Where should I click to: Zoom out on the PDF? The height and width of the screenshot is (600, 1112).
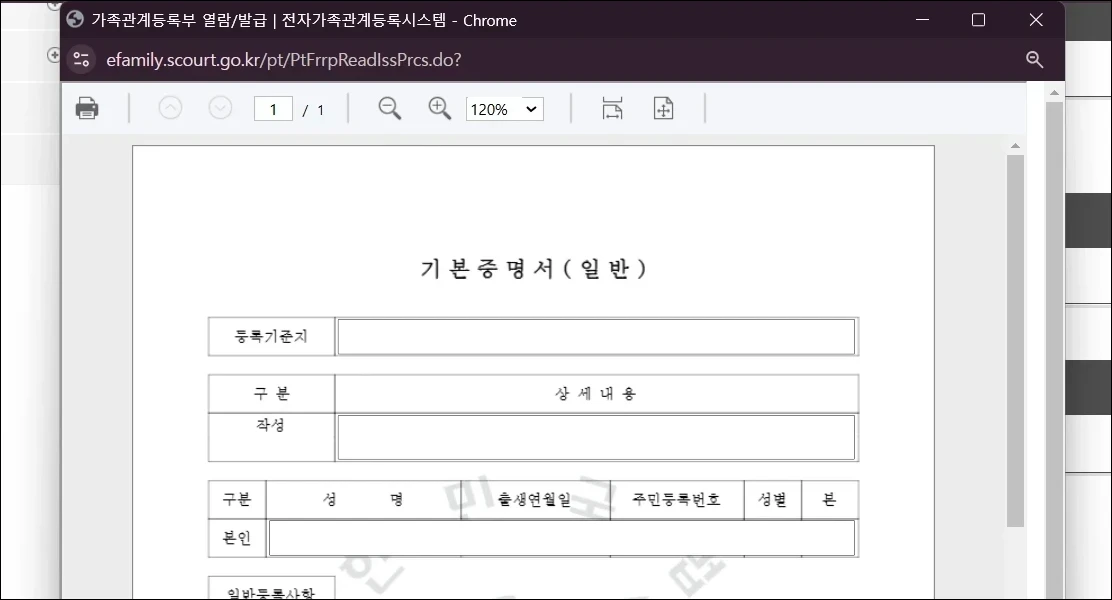390,108
